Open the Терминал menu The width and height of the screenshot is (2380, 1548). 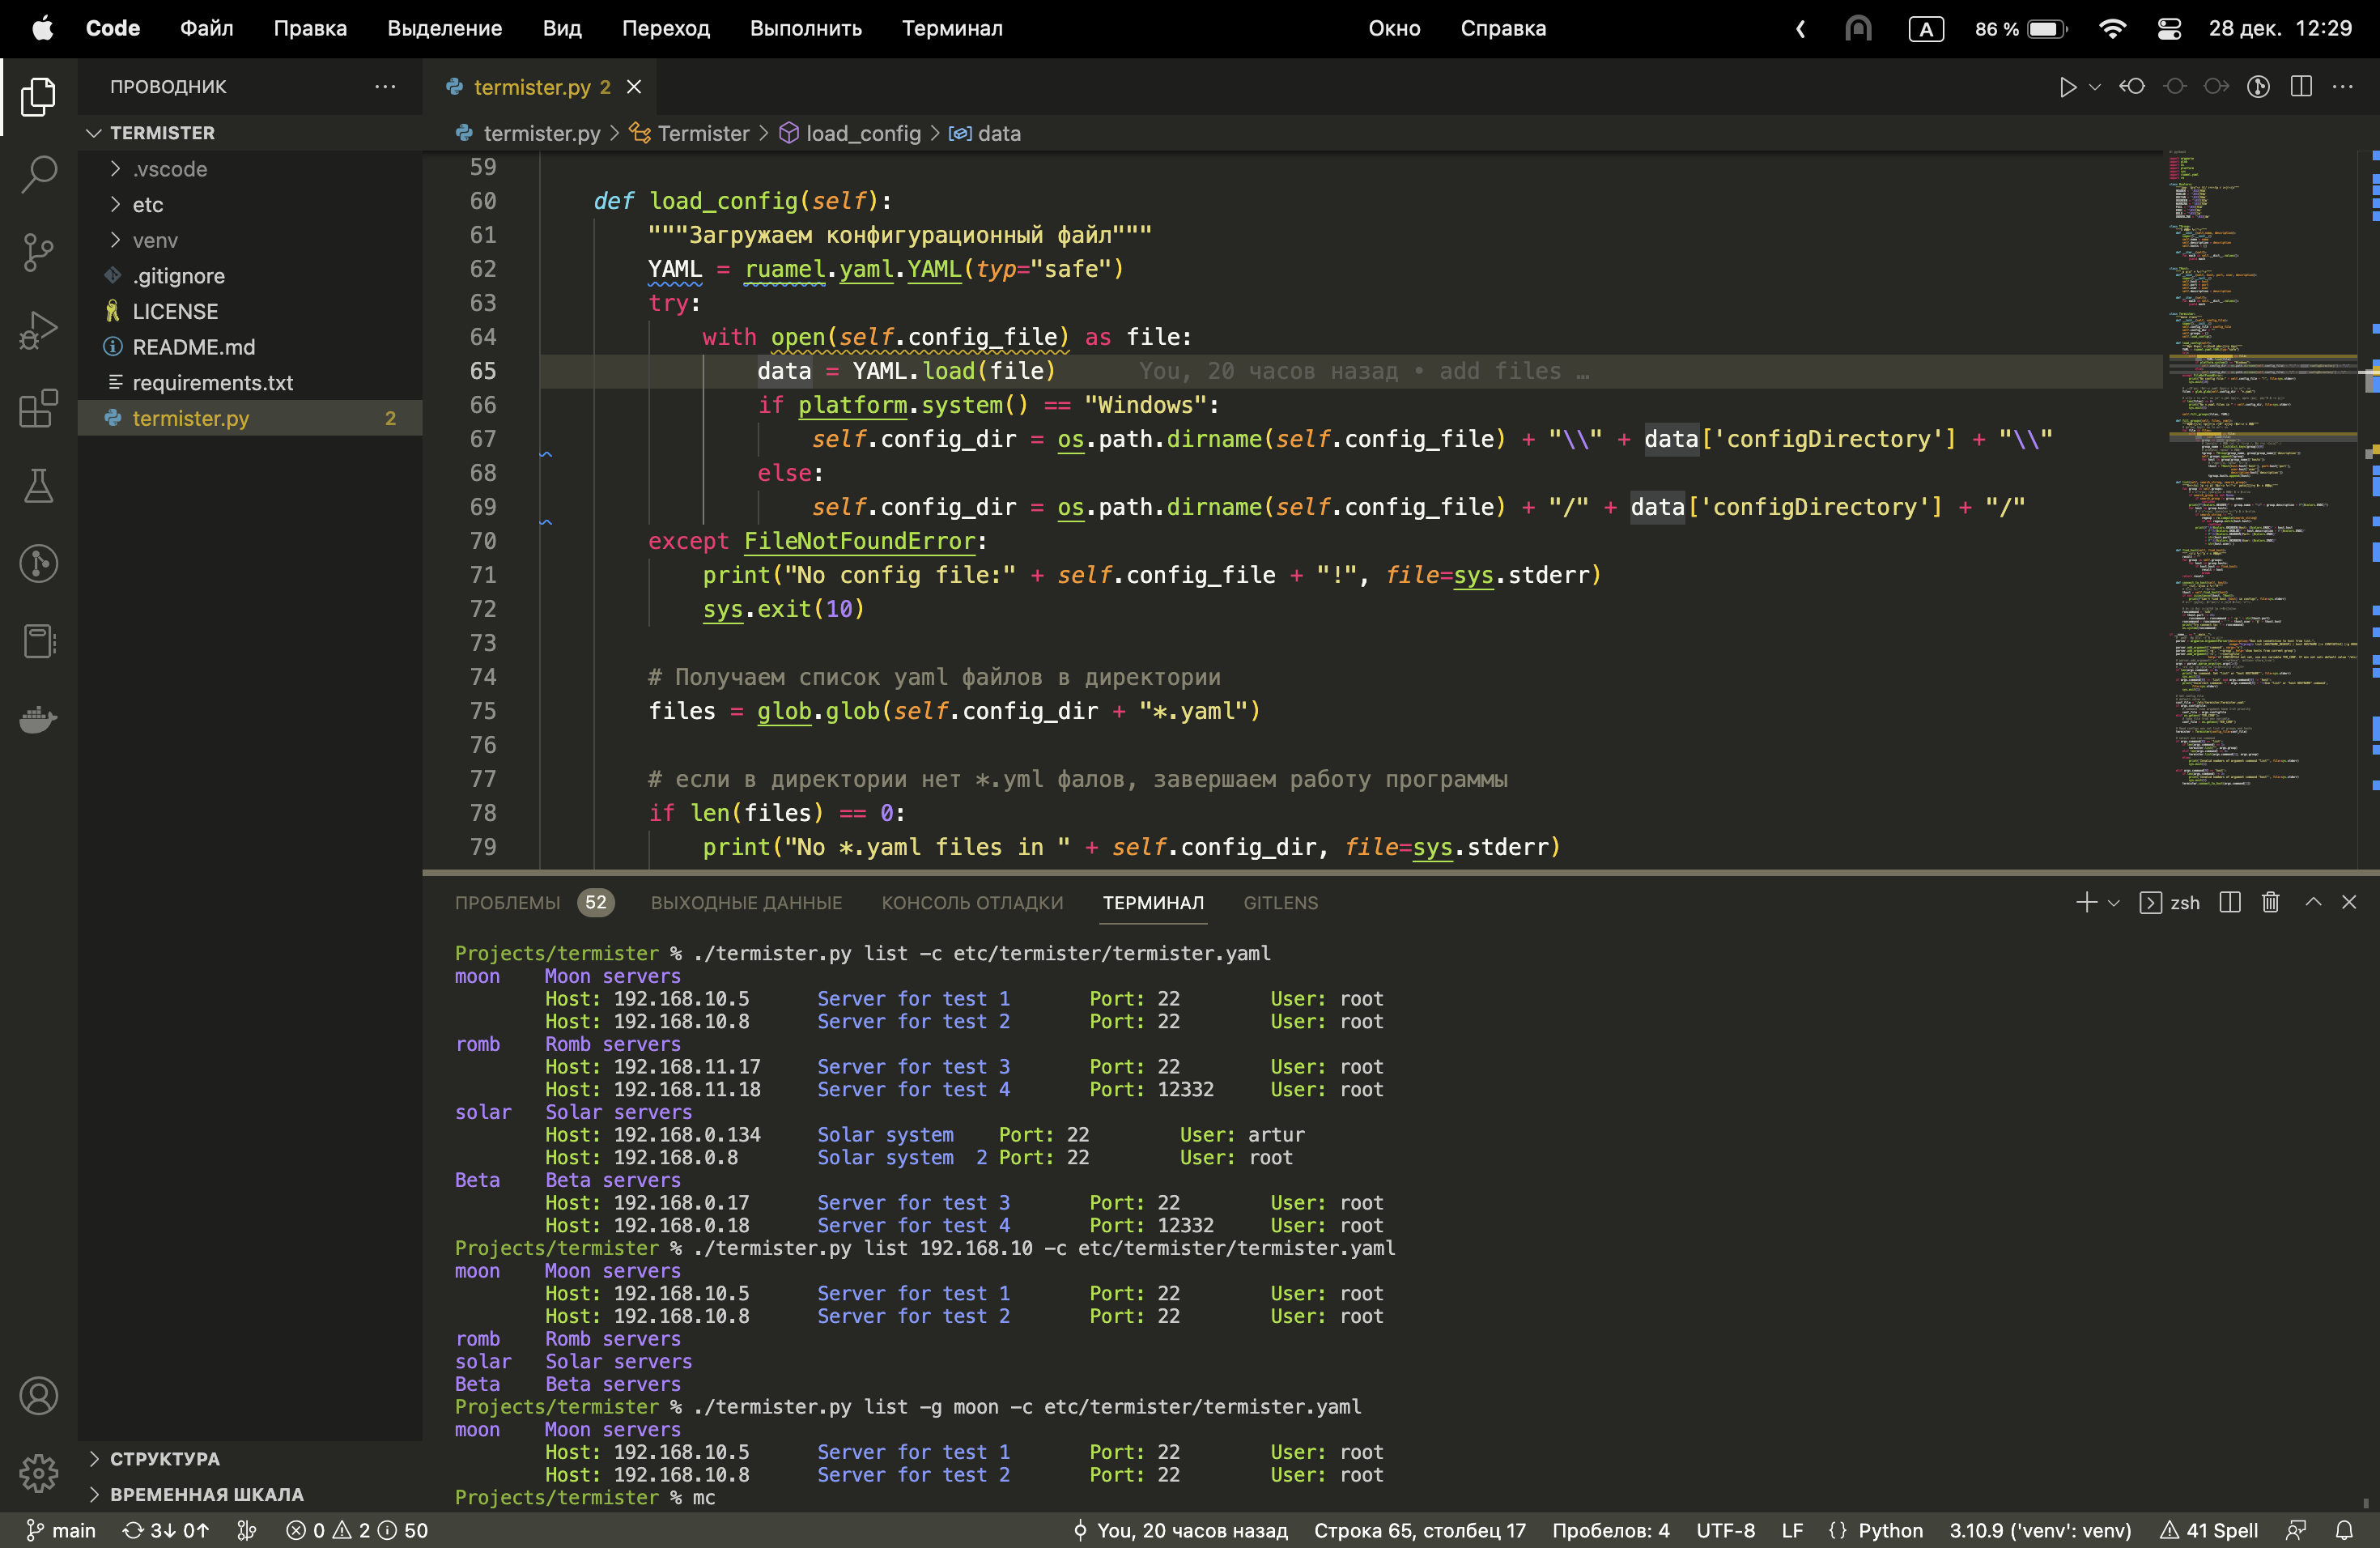[x=952, y=28]
